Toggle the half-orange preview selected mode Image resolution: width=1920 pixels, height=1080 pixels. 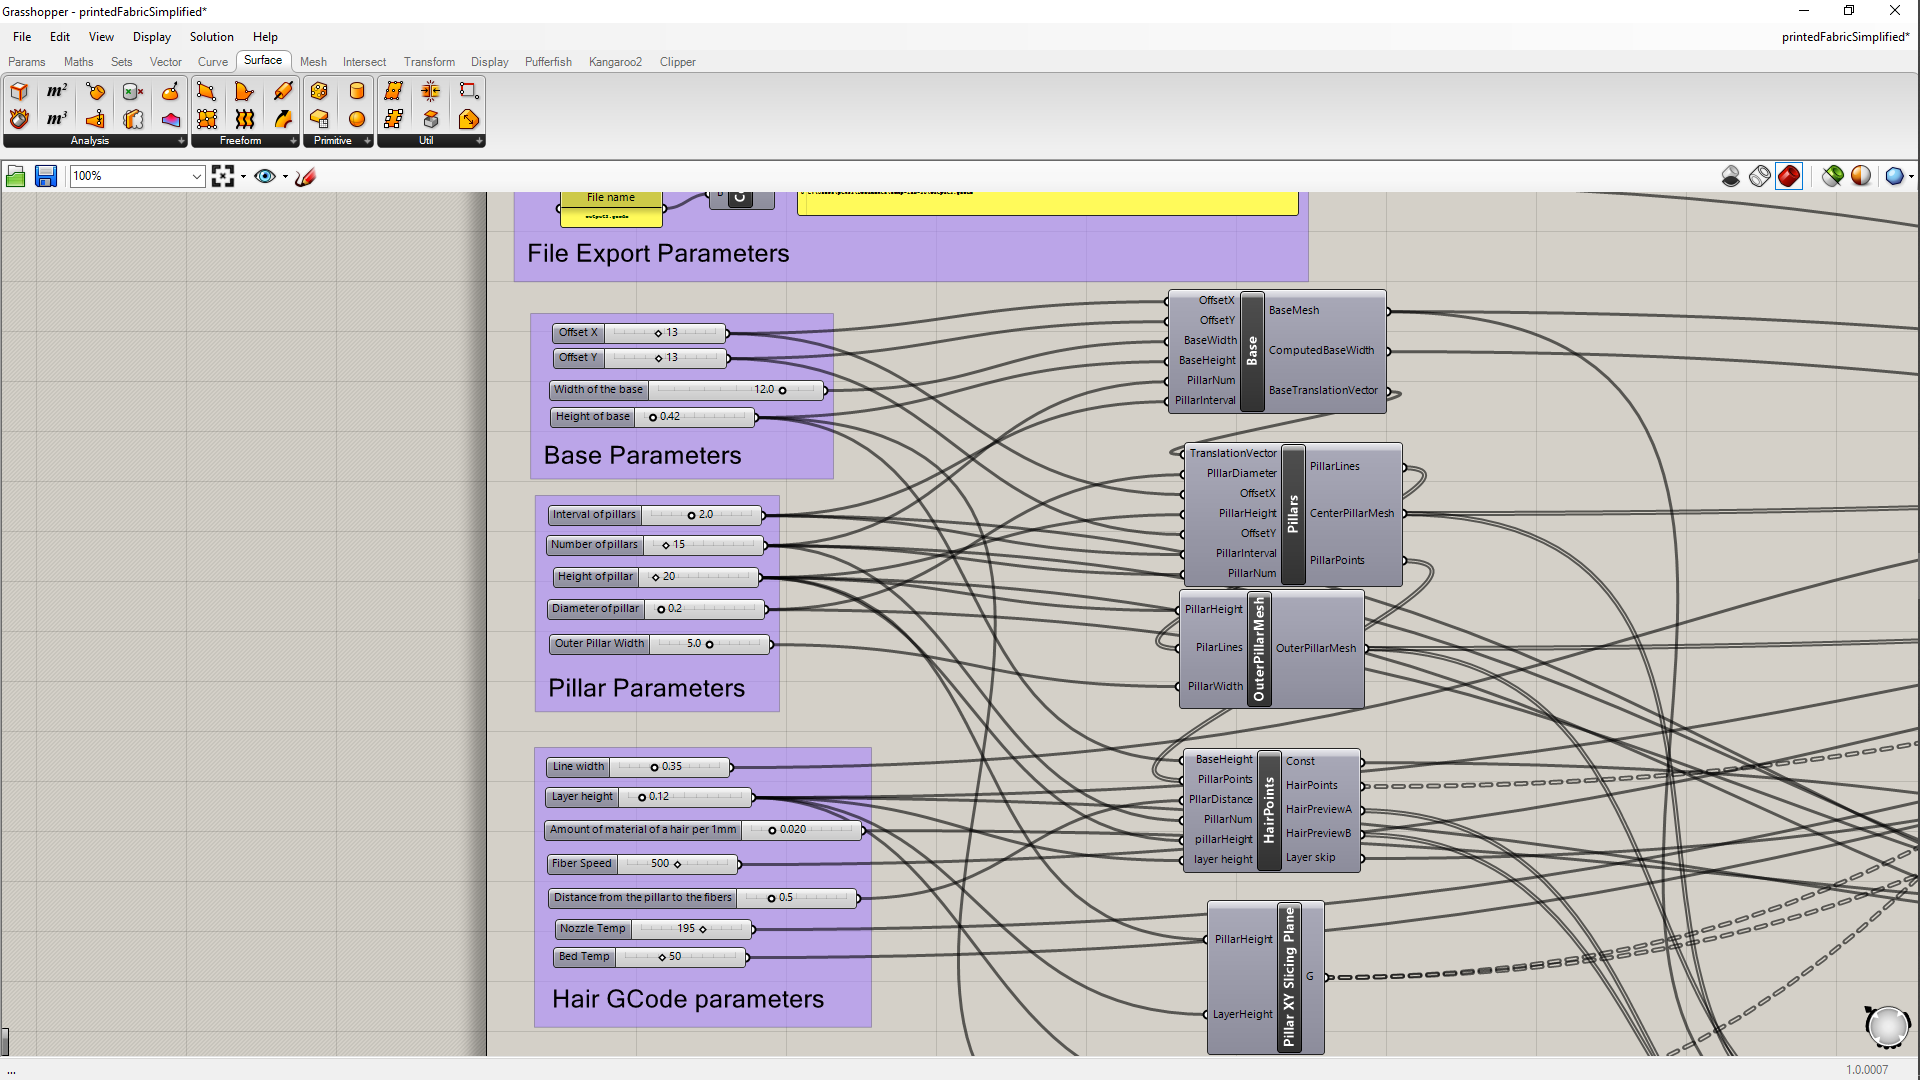(1860, 176)
